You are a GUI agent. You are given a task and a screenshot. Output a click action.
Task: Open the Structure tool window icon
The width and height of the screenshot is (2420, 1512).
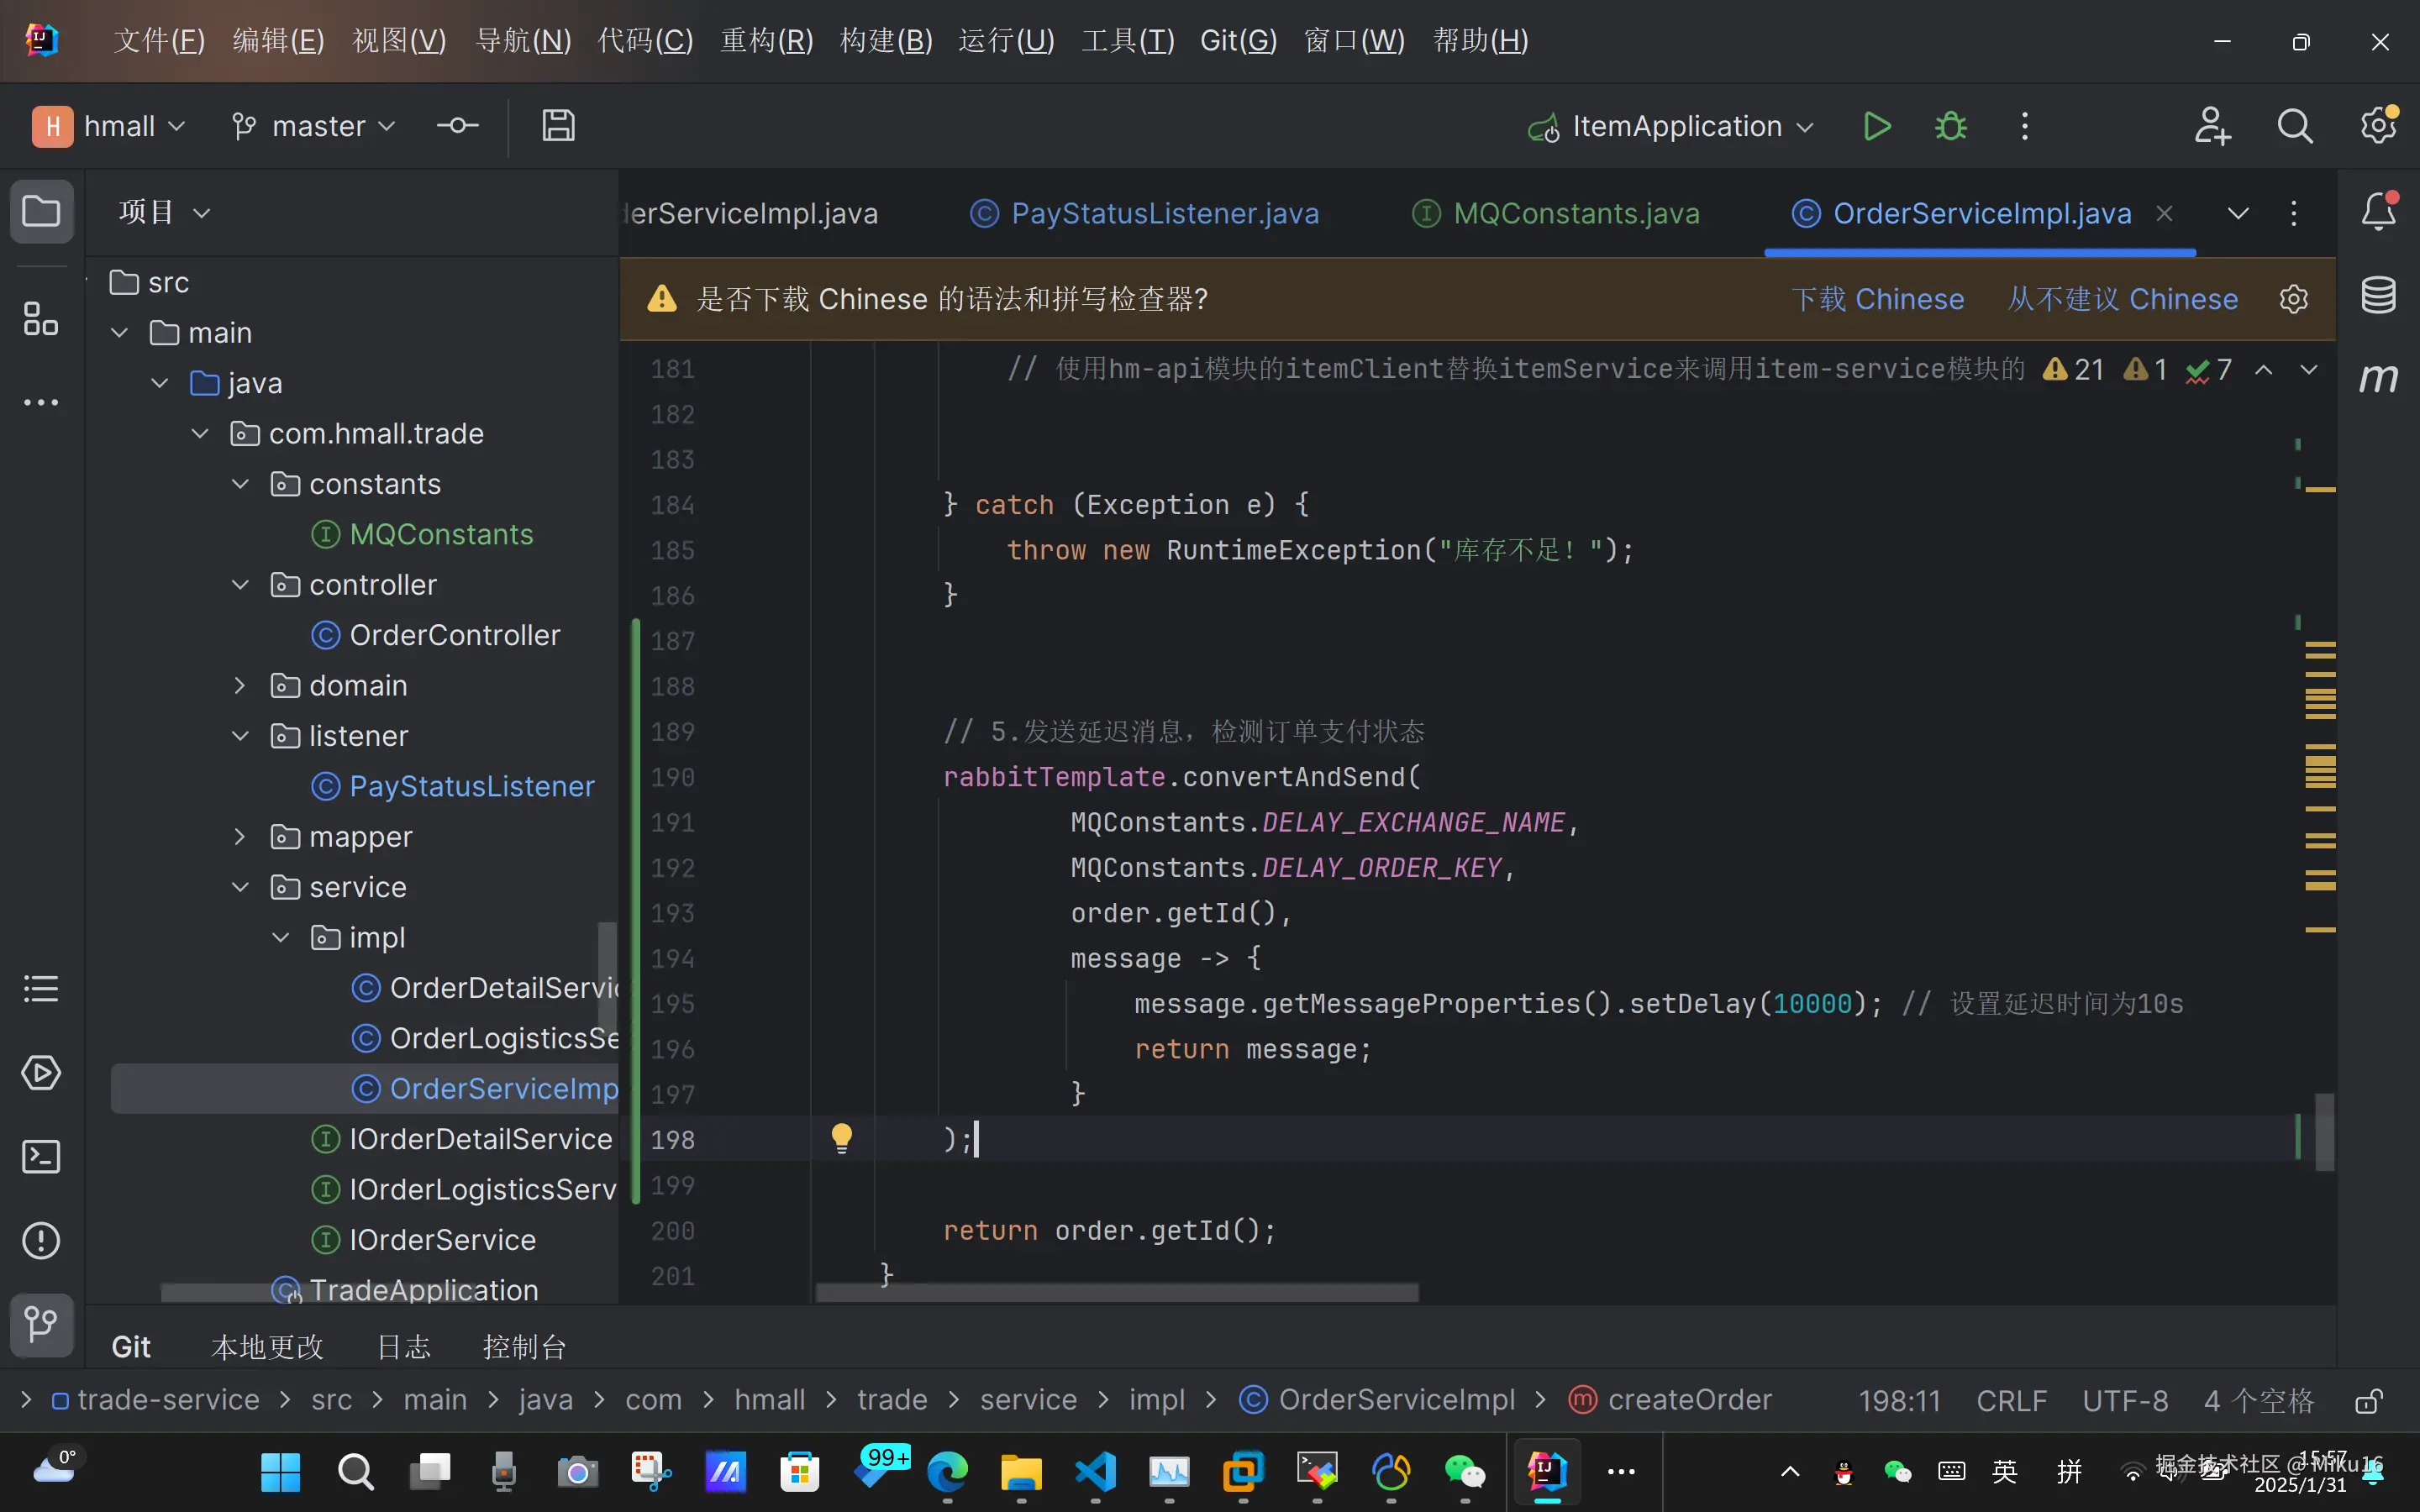[x=41, y=319]
